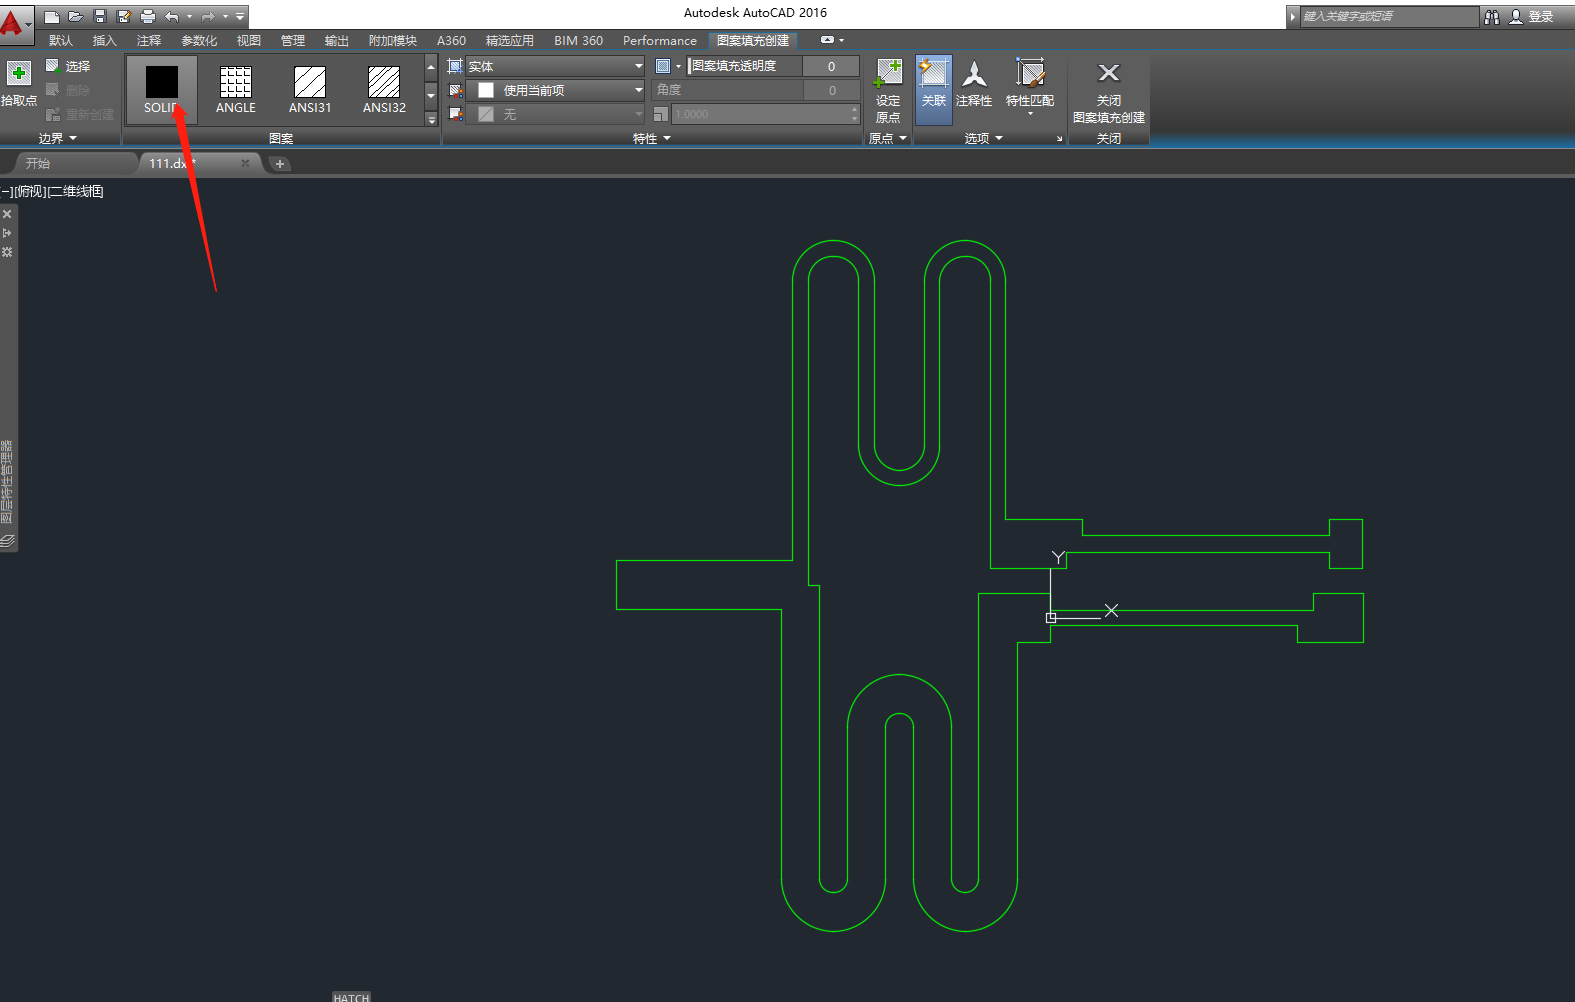Click the New drawing icon in quick access toolbar
The image size is (1575, 1002).
pos(52,16)
